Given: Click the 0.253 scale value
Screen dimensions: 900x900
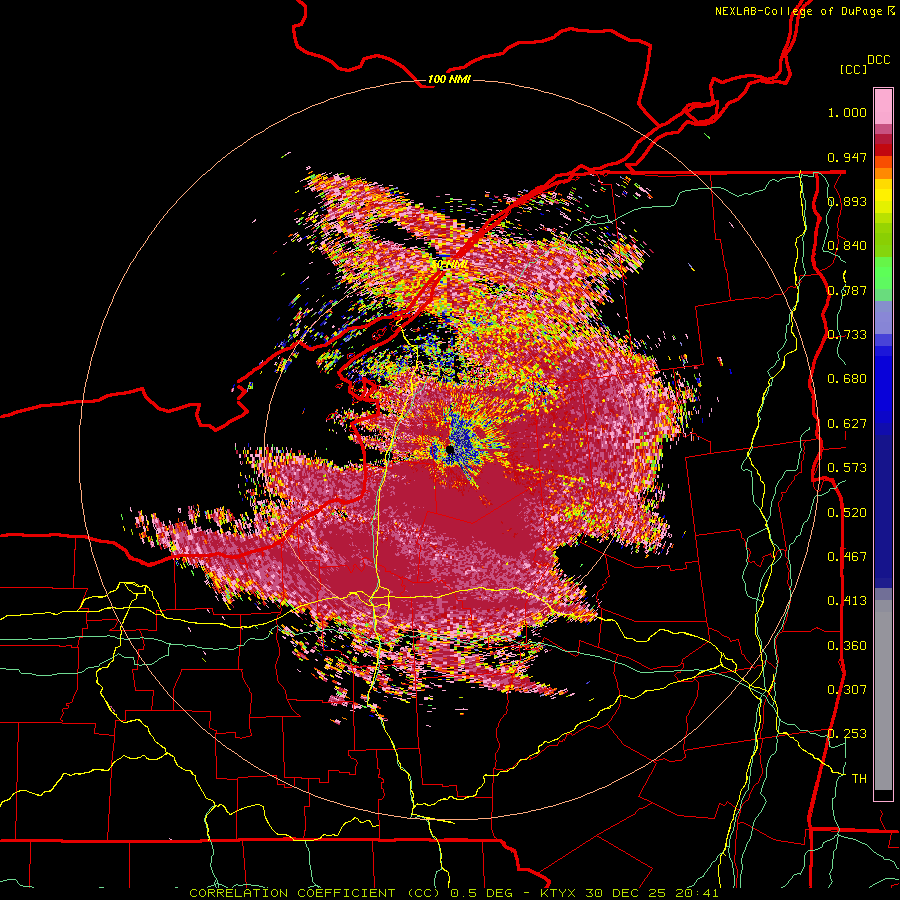Looking at the screenshot, I should (847, 734).
